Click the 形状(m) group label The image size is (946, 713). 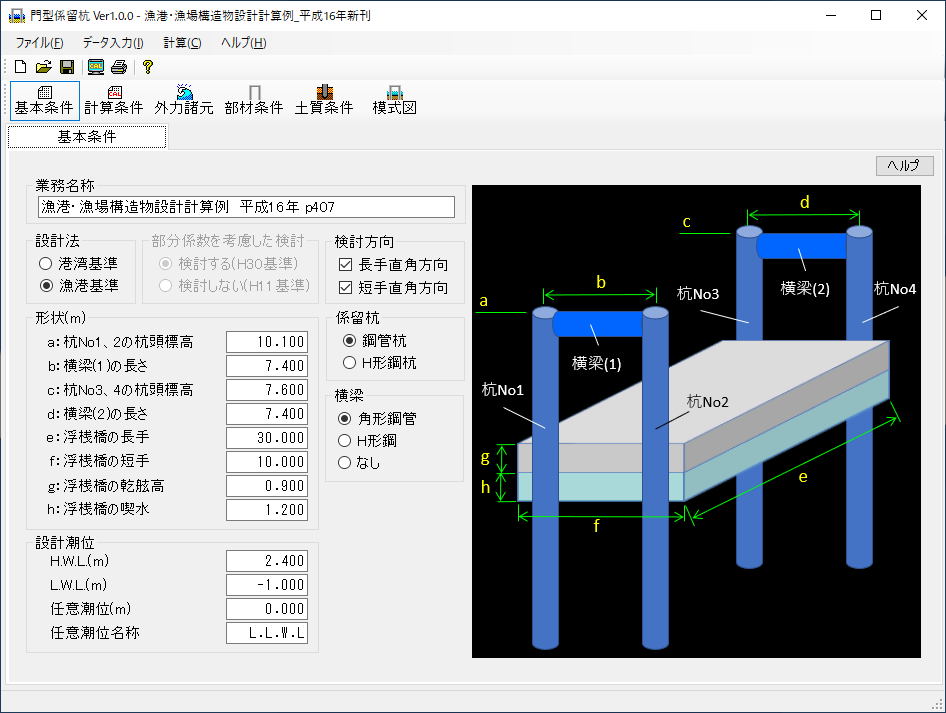(60, 318)
